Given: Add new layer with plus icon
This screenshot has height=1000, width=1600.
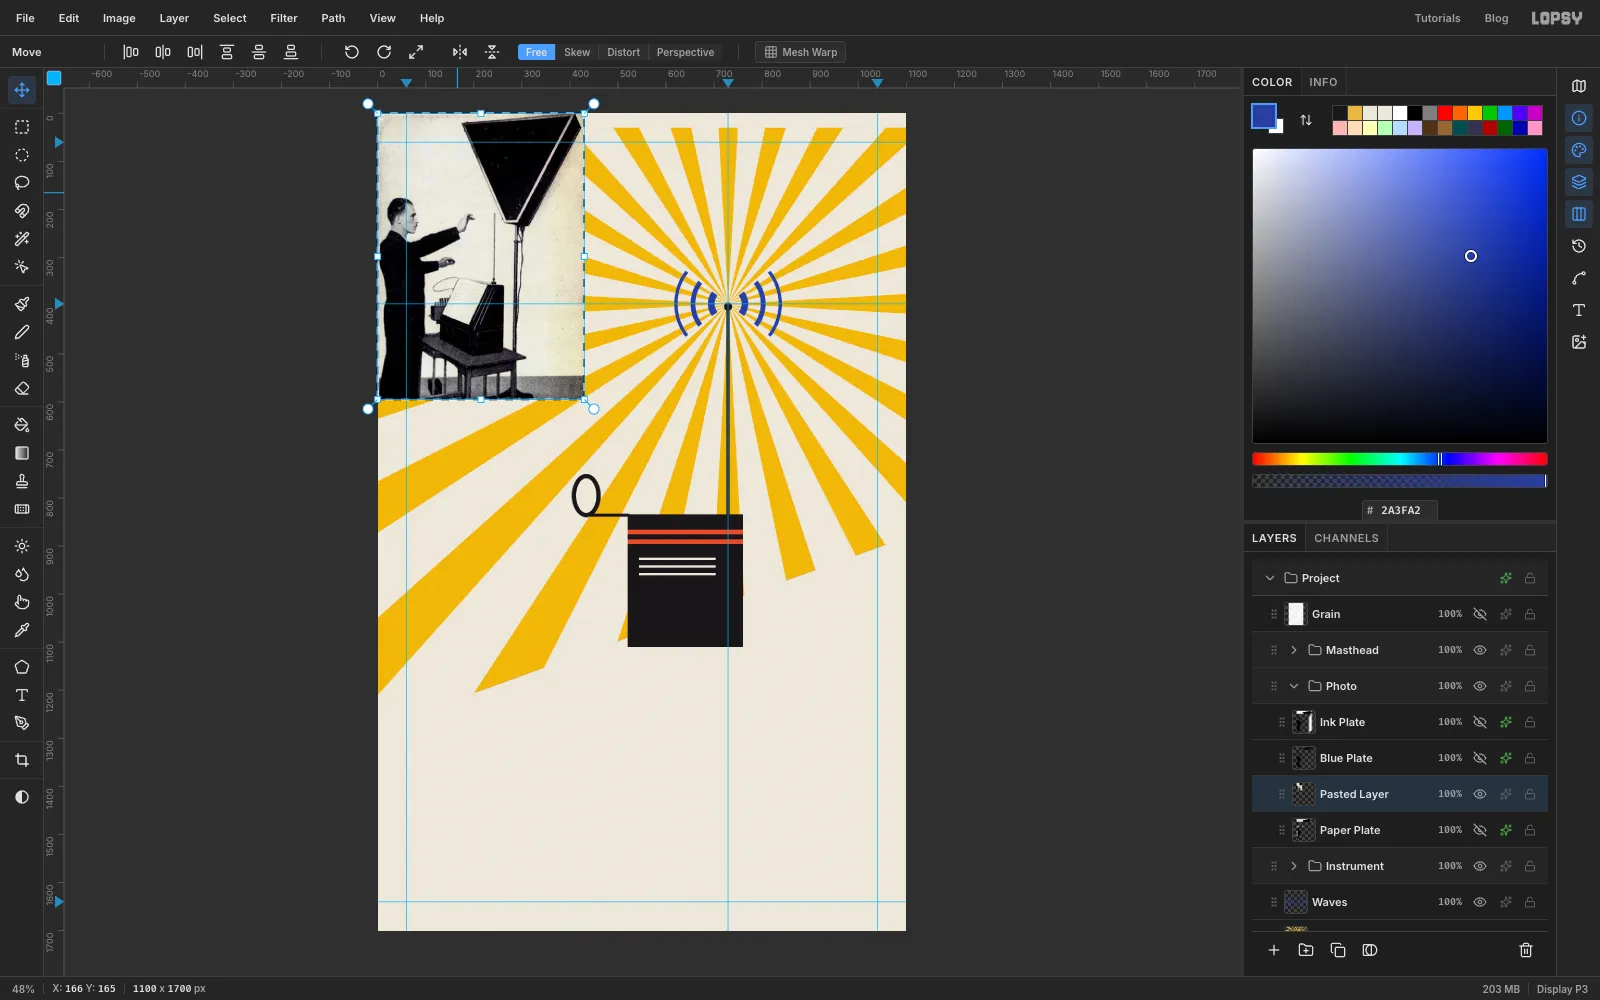Looking at the screenshot, I should tap(1274, 950).
